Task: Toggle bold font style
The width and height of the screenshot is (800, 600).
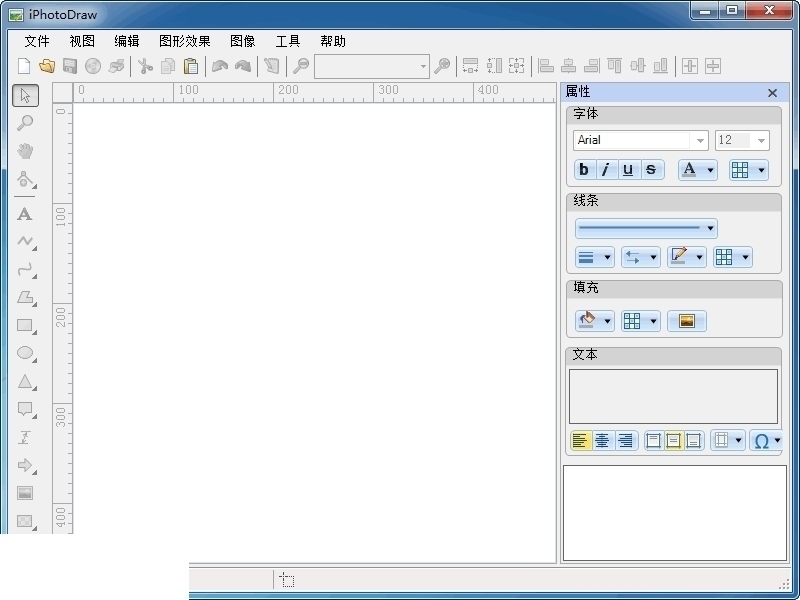Action: [x=584, y=170]
